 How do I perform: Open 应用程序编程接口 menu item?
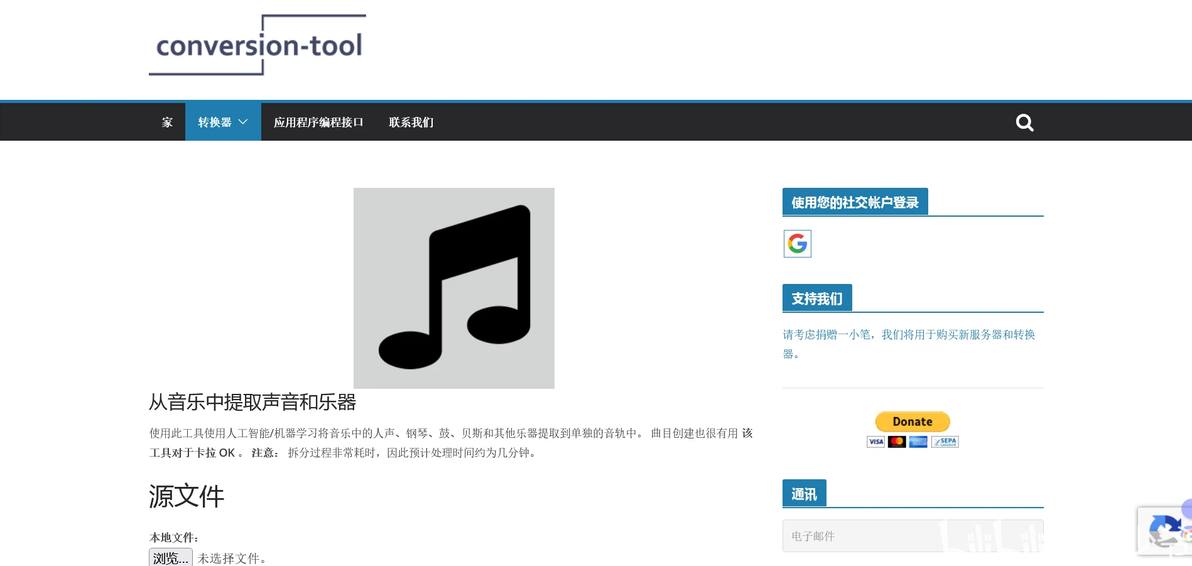319,122
